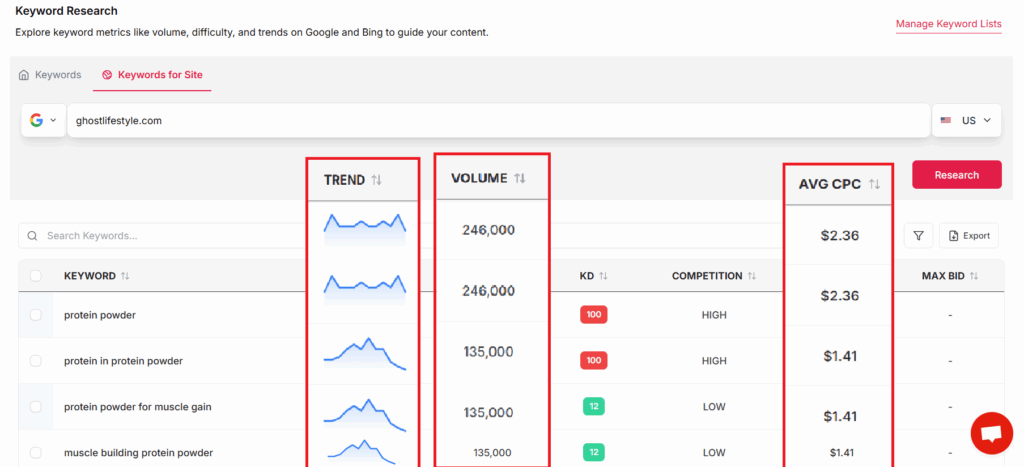
Task: Click the keyword 'protein in protein powder'
Action: (x=123, y=361)
